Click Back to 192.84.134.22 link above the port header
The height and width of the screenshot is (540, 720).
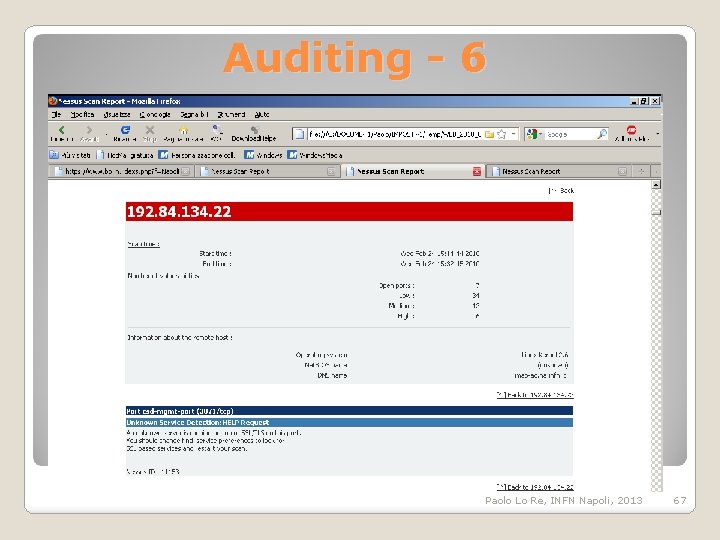pyautogui.click(x=535, y=394)
